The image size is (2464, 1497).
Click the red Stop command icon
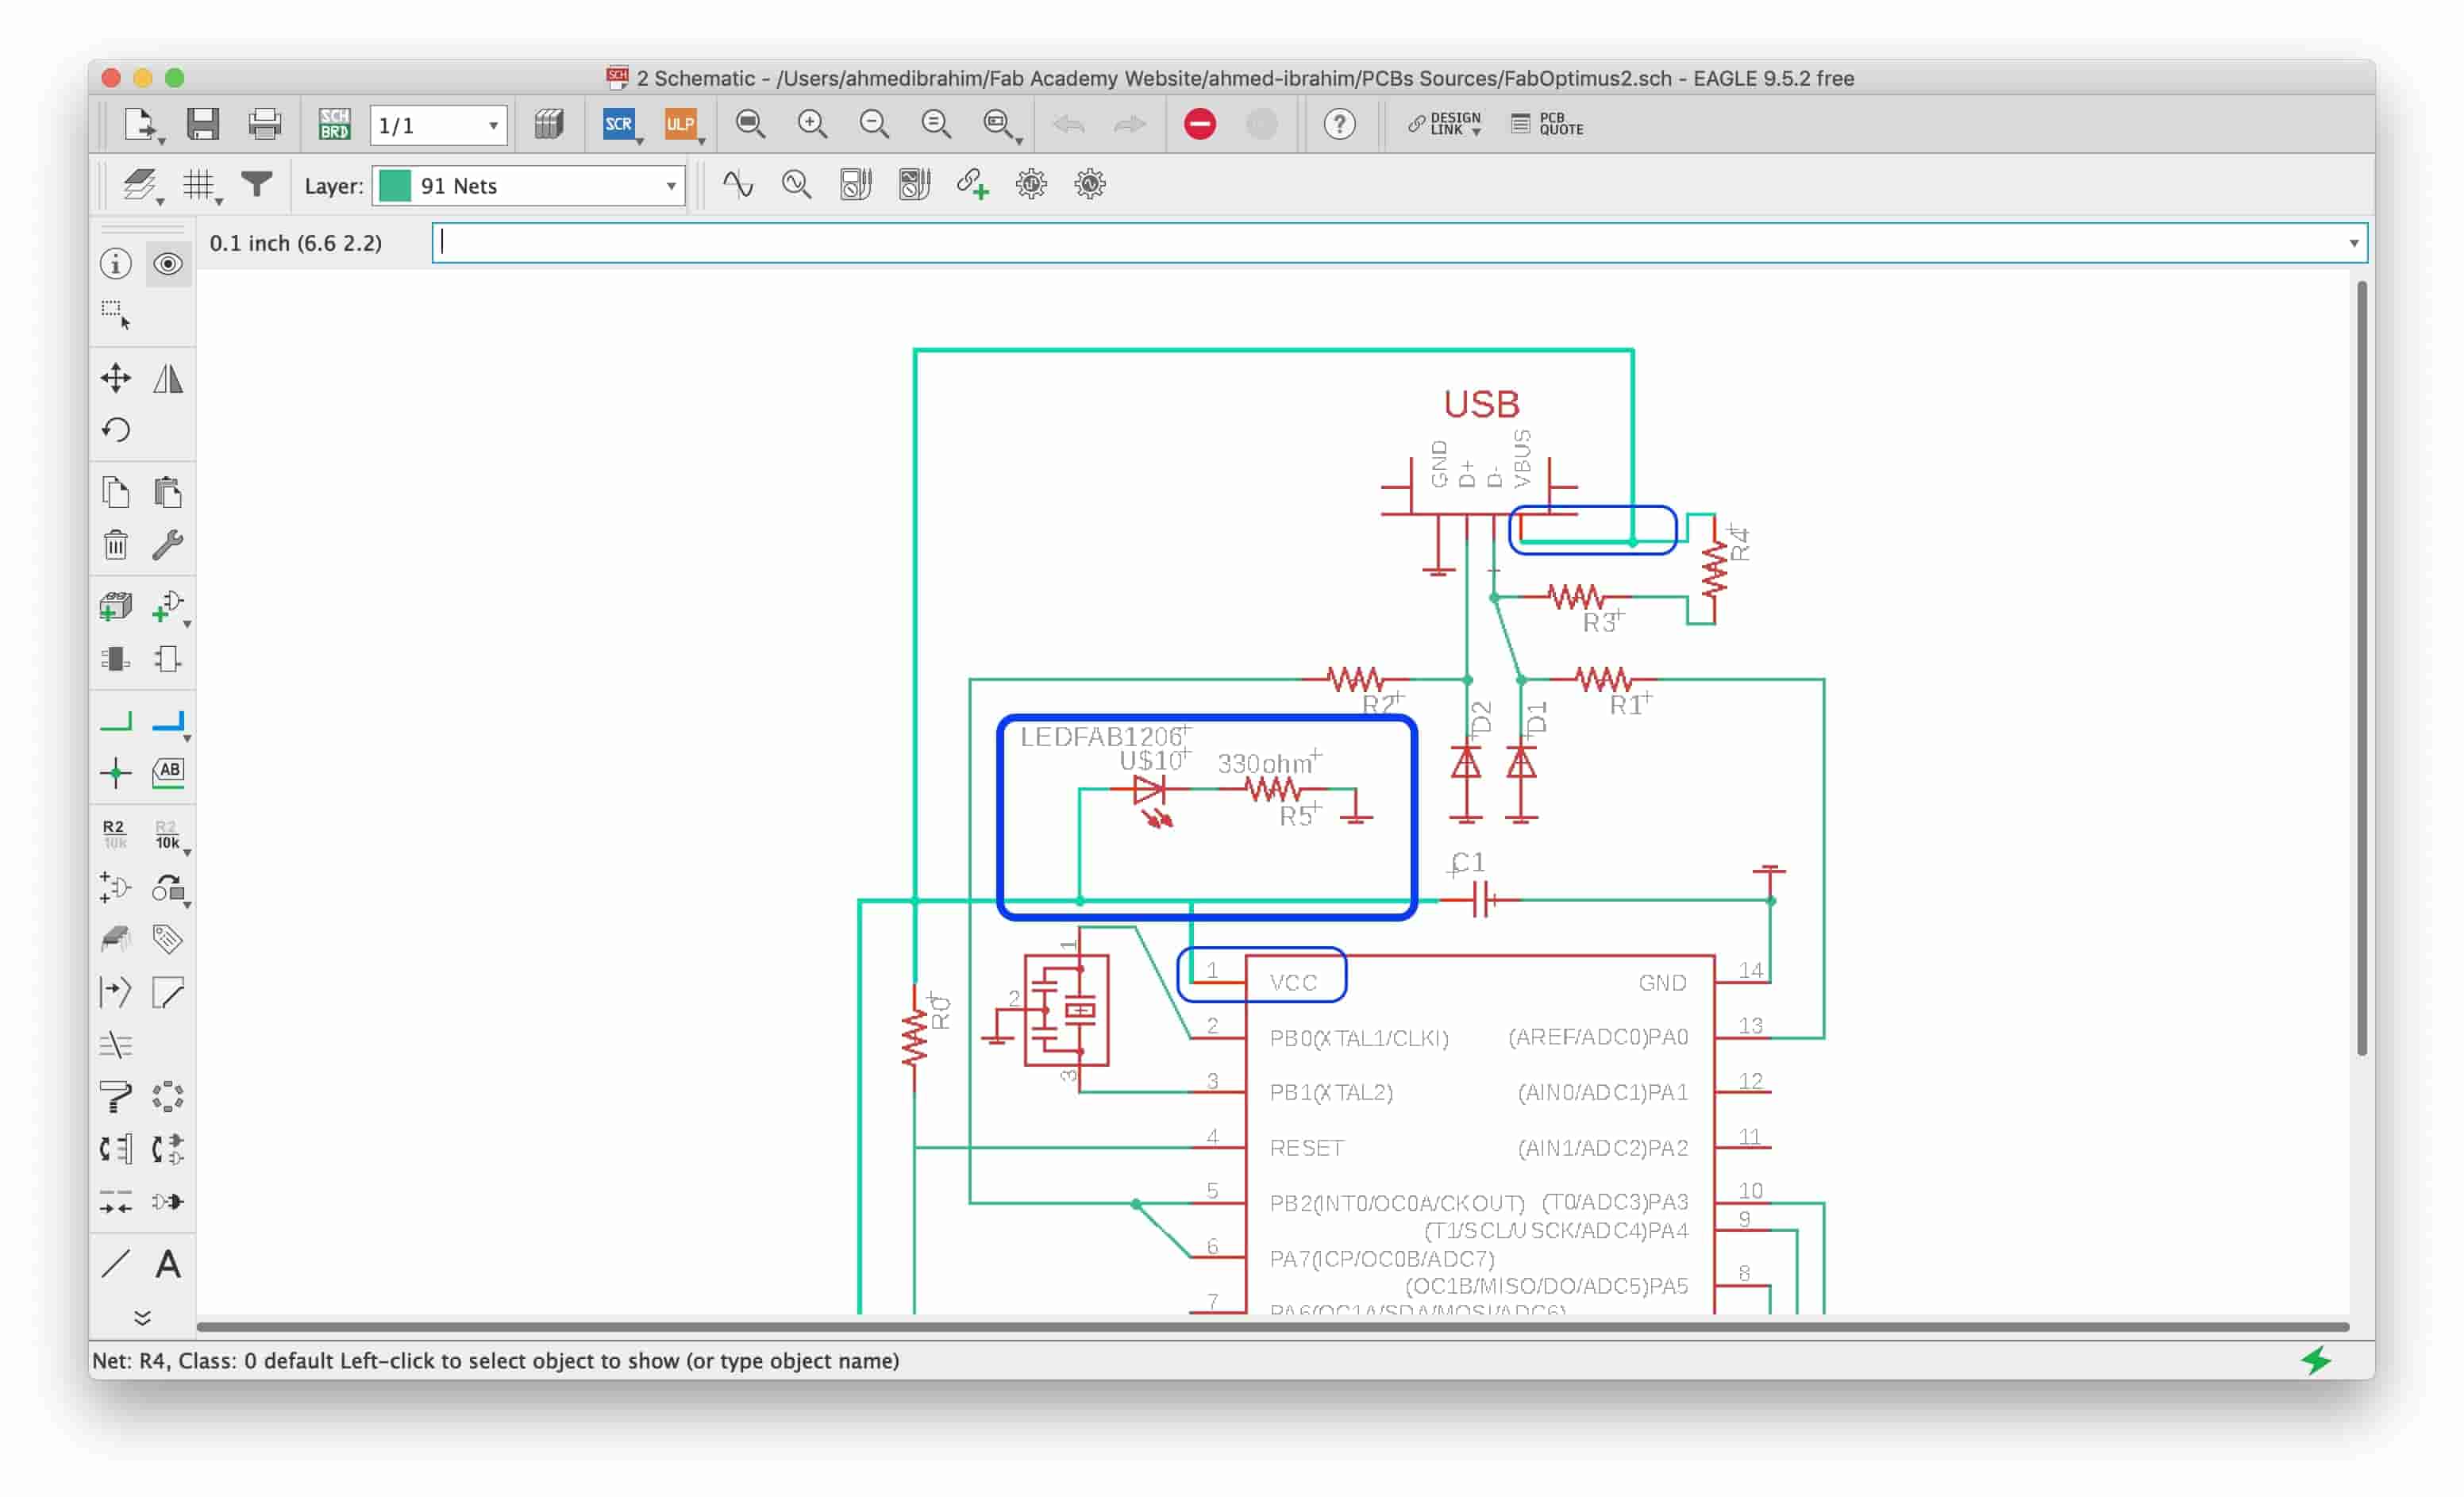[x=1200, y=124]
